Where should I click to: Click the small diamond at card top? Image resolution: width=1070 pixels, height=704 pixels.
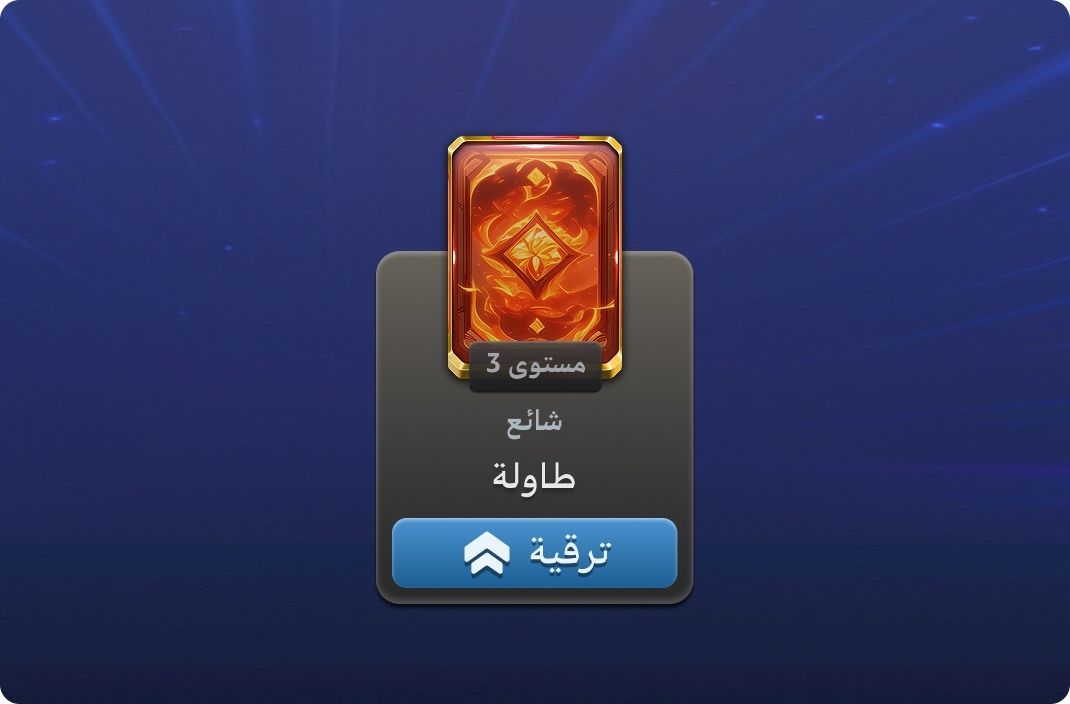pos(538,177)
